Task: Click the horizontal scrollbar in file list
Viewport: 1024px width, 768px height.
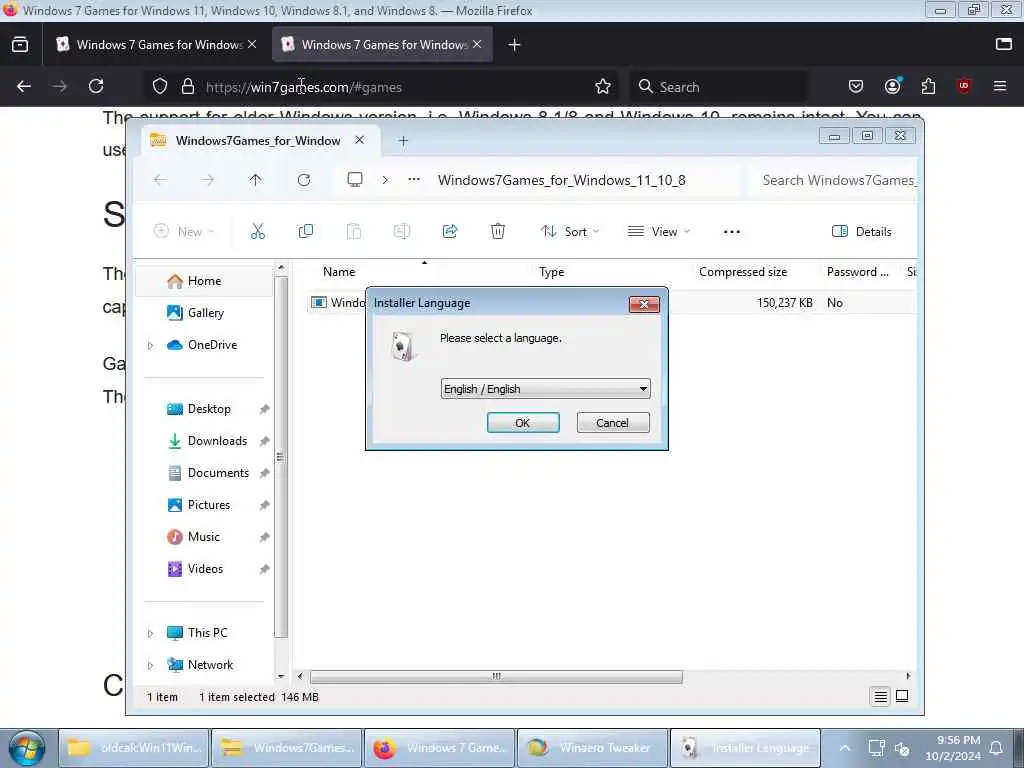Action: click(x=496, y=676)
